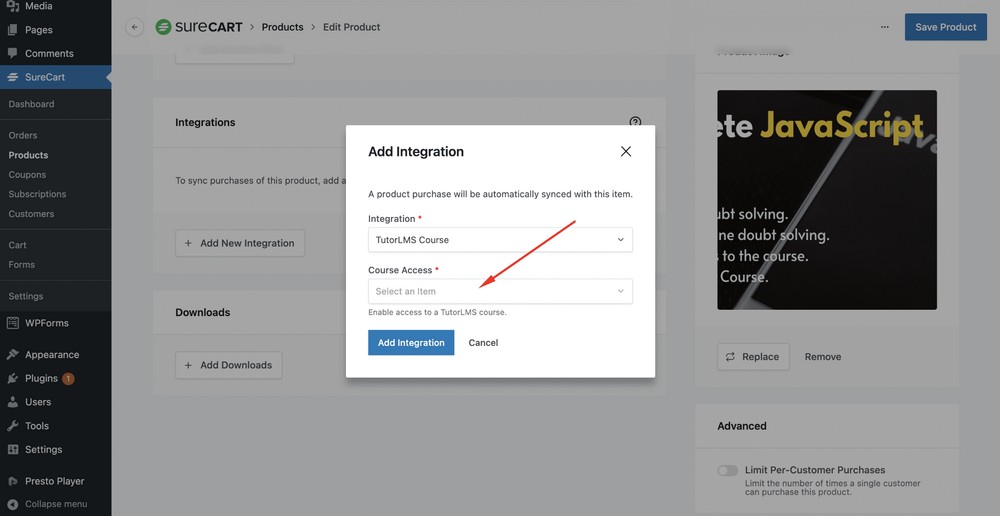
Task: Open the three-dot more options menu
Action: [885, 27]
